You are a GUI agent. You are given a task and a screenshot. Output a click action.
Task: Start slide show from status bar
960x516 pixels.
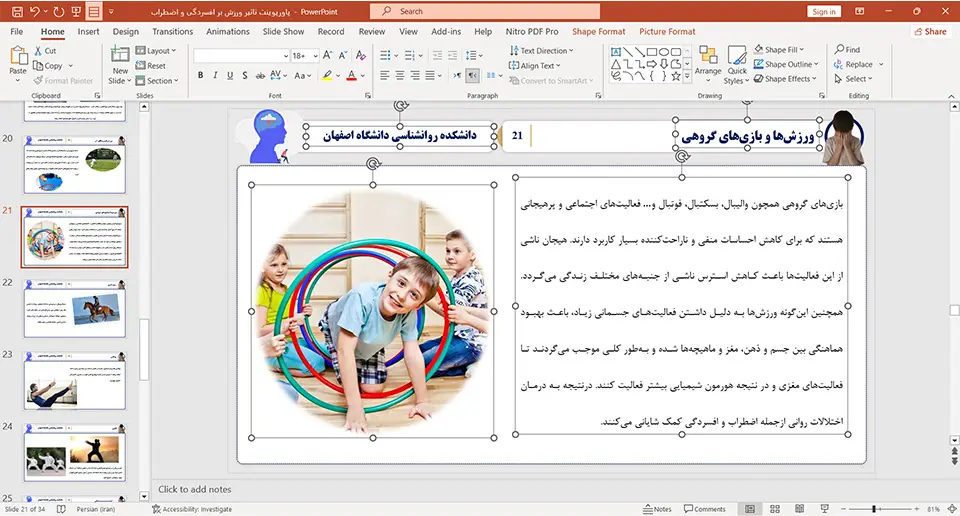[x=824, y=509]
